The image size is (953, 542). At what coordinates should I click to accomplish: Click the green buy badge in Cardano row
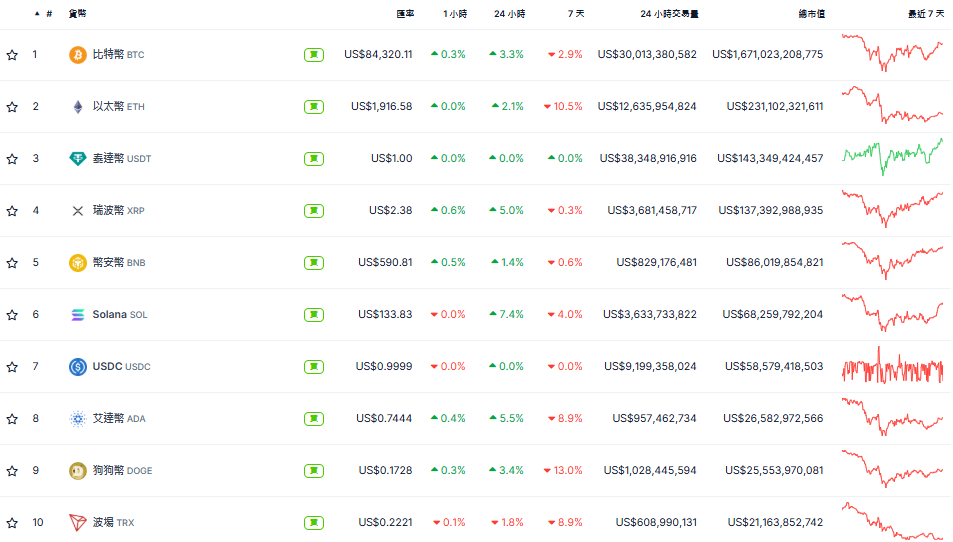314,419
